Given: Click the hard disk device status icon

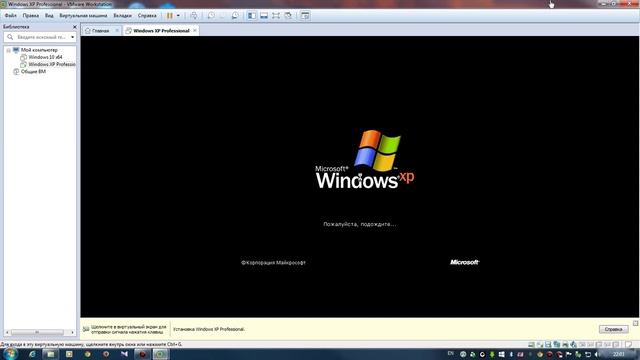Looking at the screenshot, I should [x=531, y=345].
